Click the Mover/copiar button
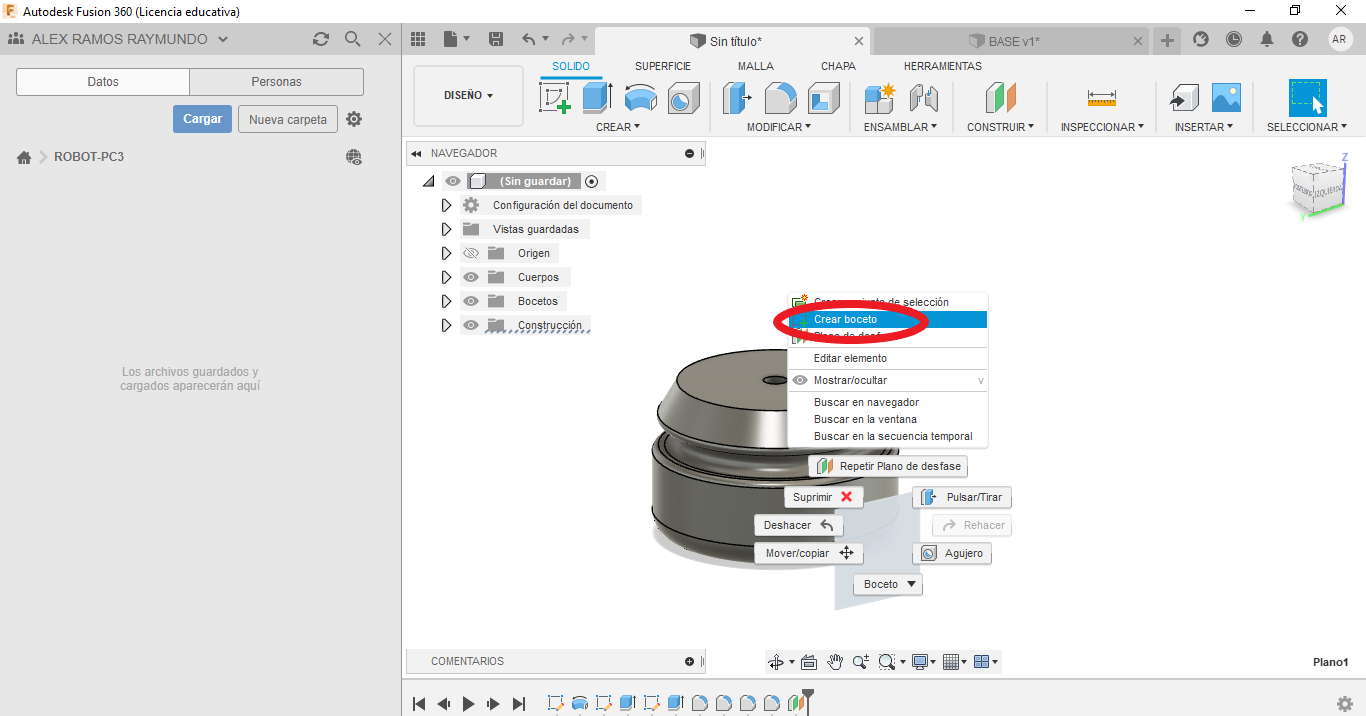The height and width of the screenshot is (716, 1366). pos(809,553)
